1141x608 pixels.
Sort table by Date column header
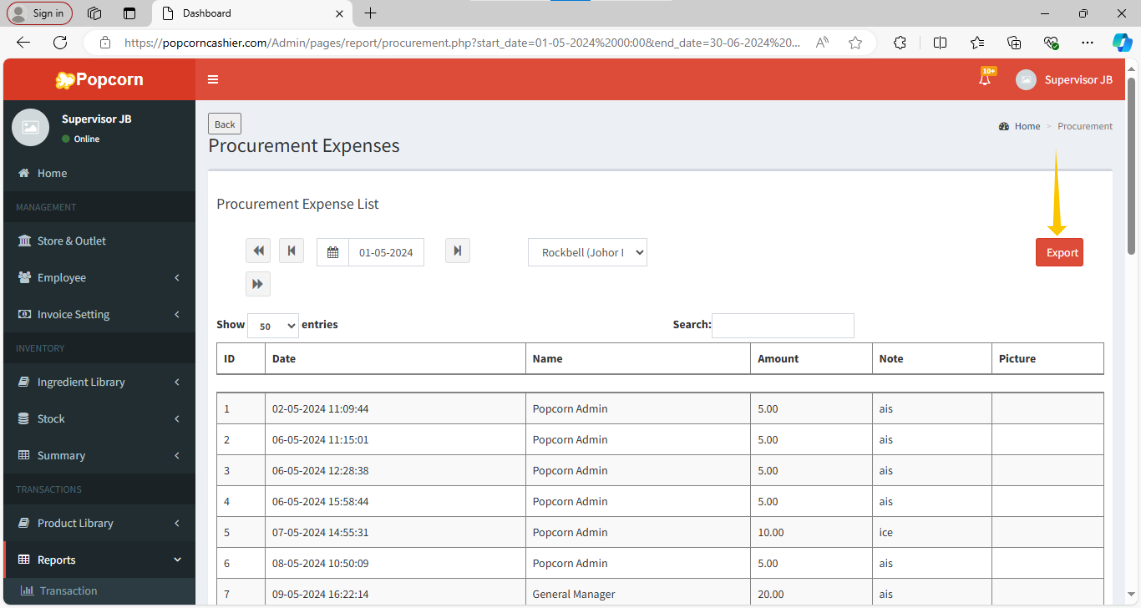[395, 359]
